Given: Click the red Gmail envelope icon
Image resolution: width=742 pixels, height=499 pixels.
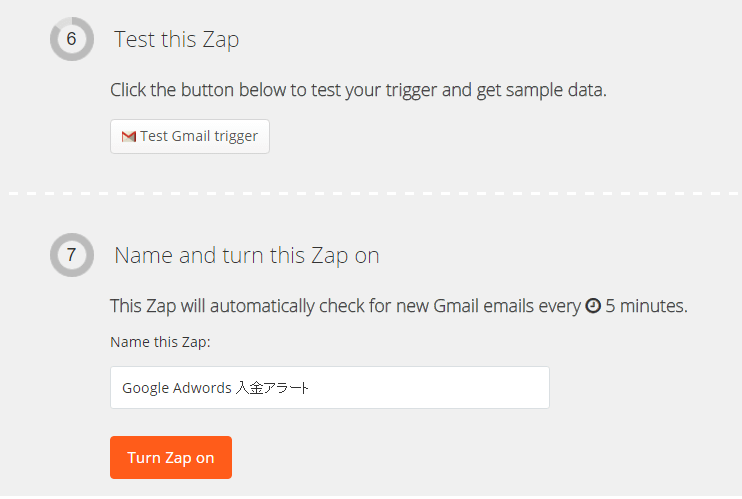Looking at the screenshot, I should [x=129, y=137].
